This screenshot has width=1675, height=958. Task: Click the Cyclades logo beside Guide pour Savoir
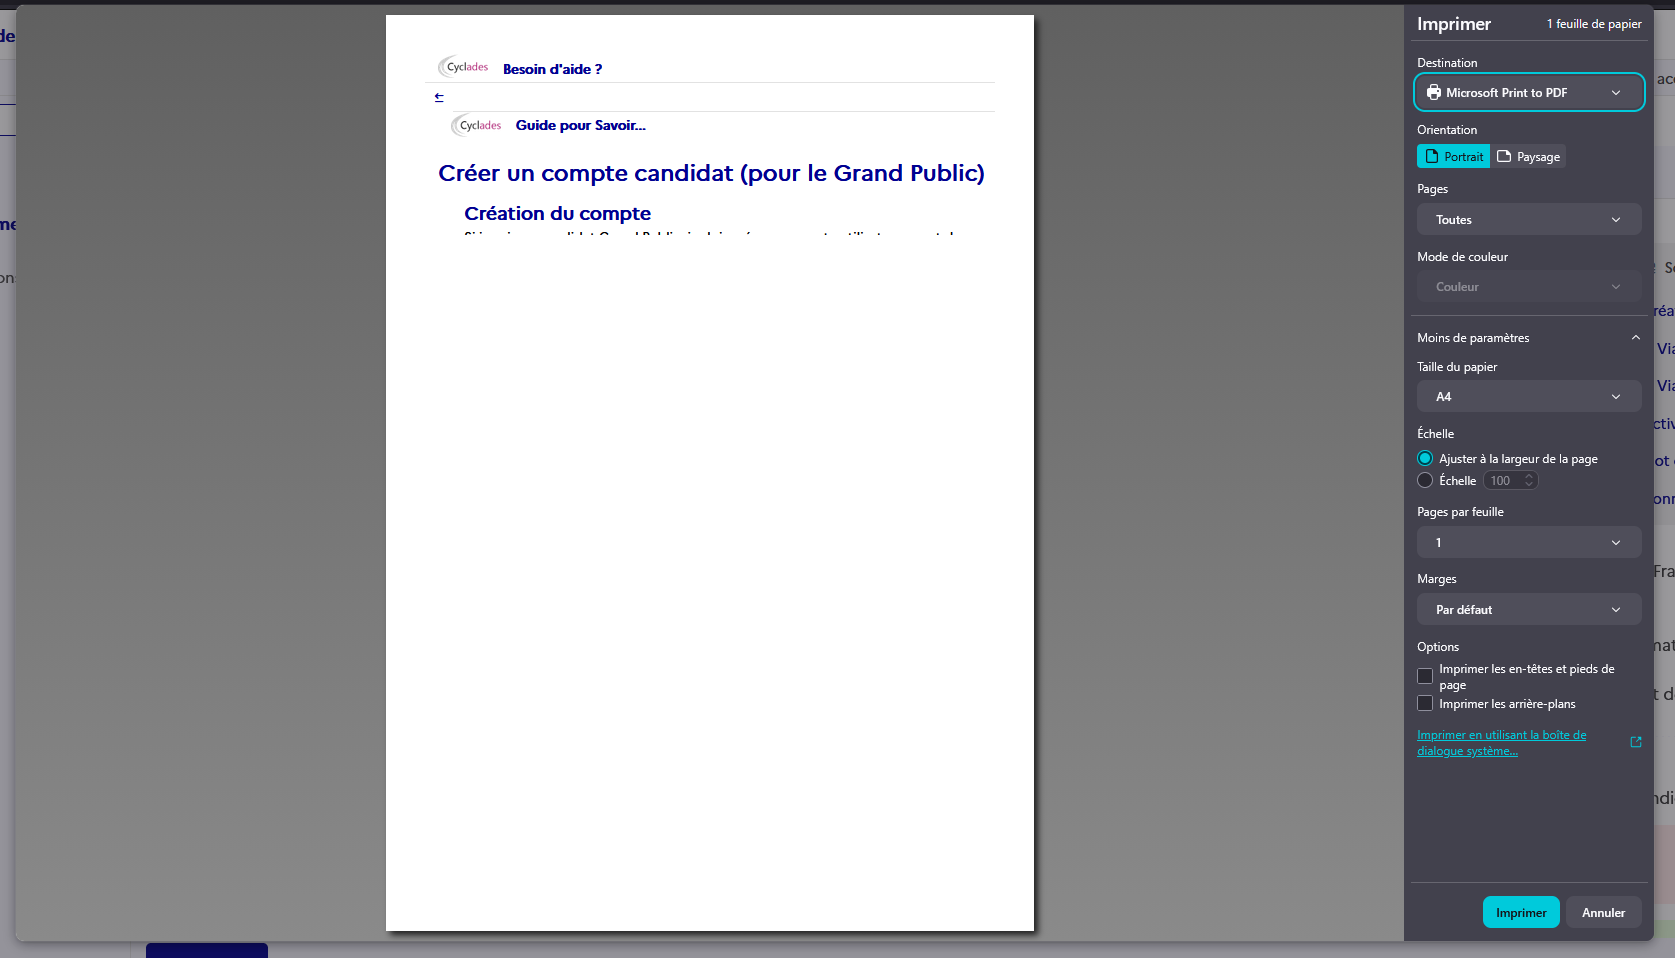click(x=477, y=126)
